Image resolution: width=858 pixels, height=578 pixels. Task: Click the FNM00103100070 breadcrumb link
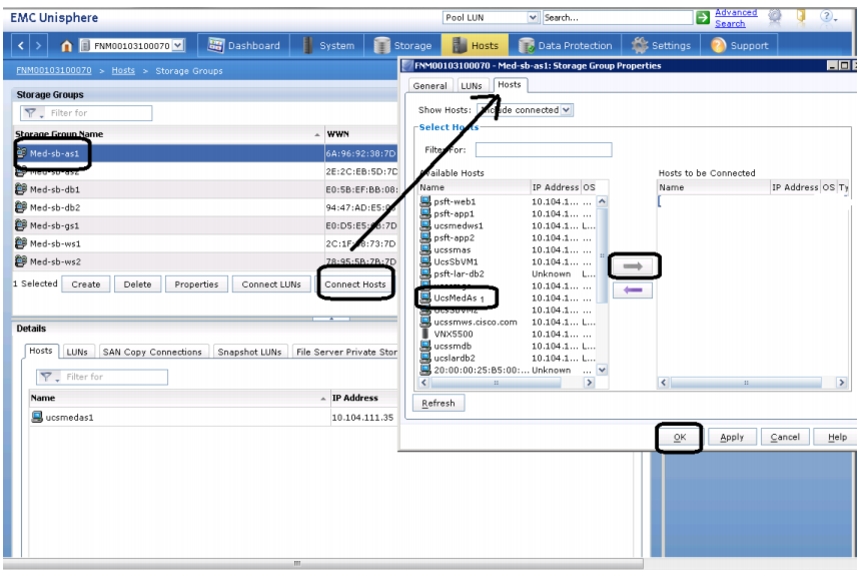[x=54, y=71]
